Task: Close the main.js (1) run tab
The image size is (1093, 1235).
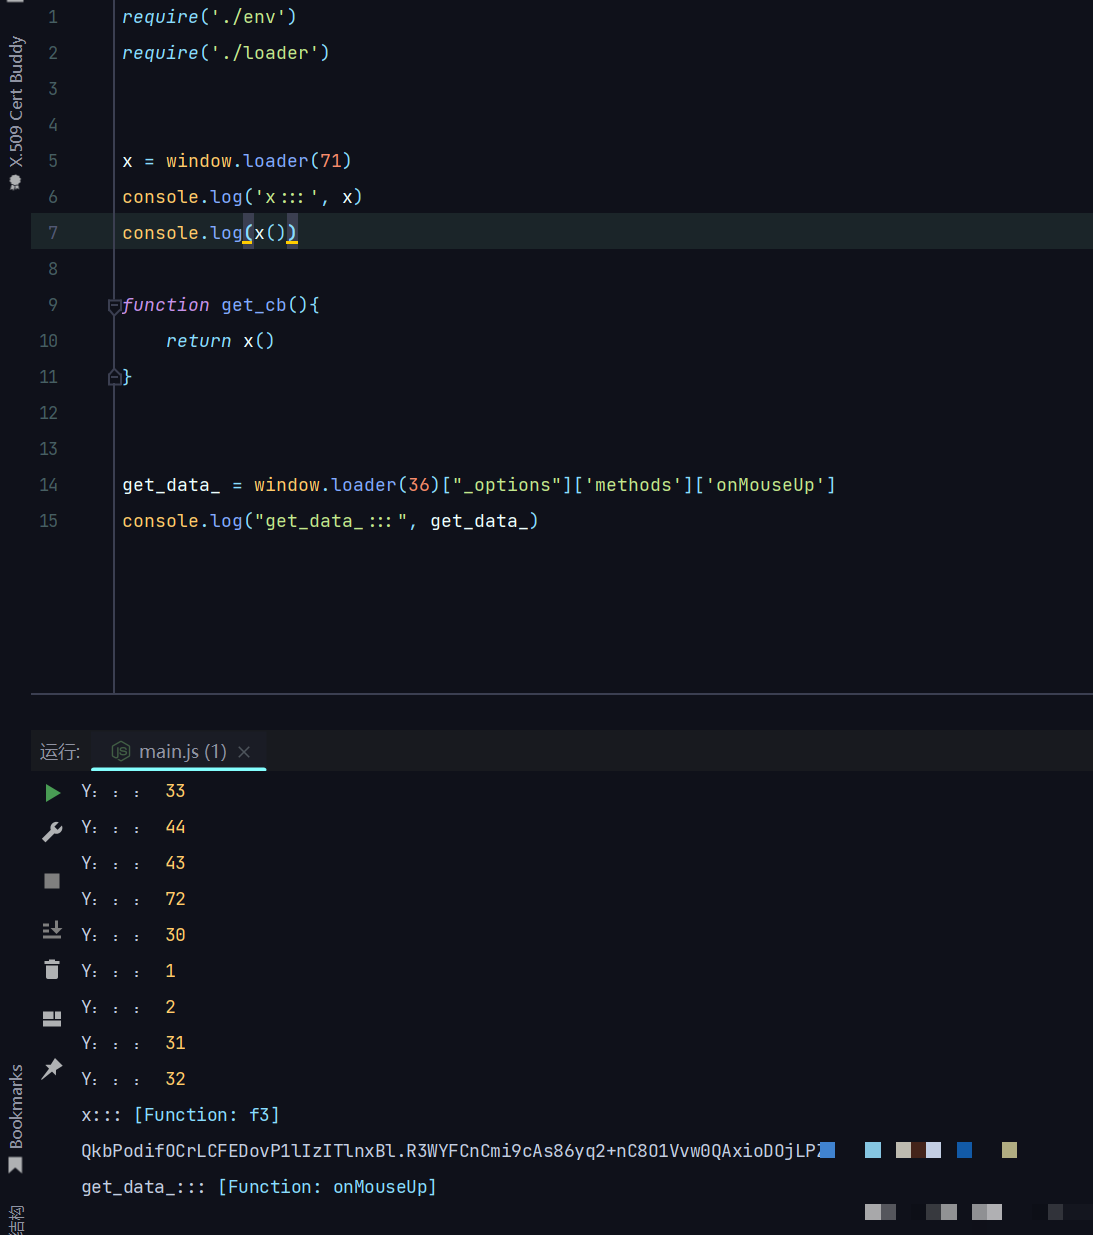Action: [x=244, y=752]
